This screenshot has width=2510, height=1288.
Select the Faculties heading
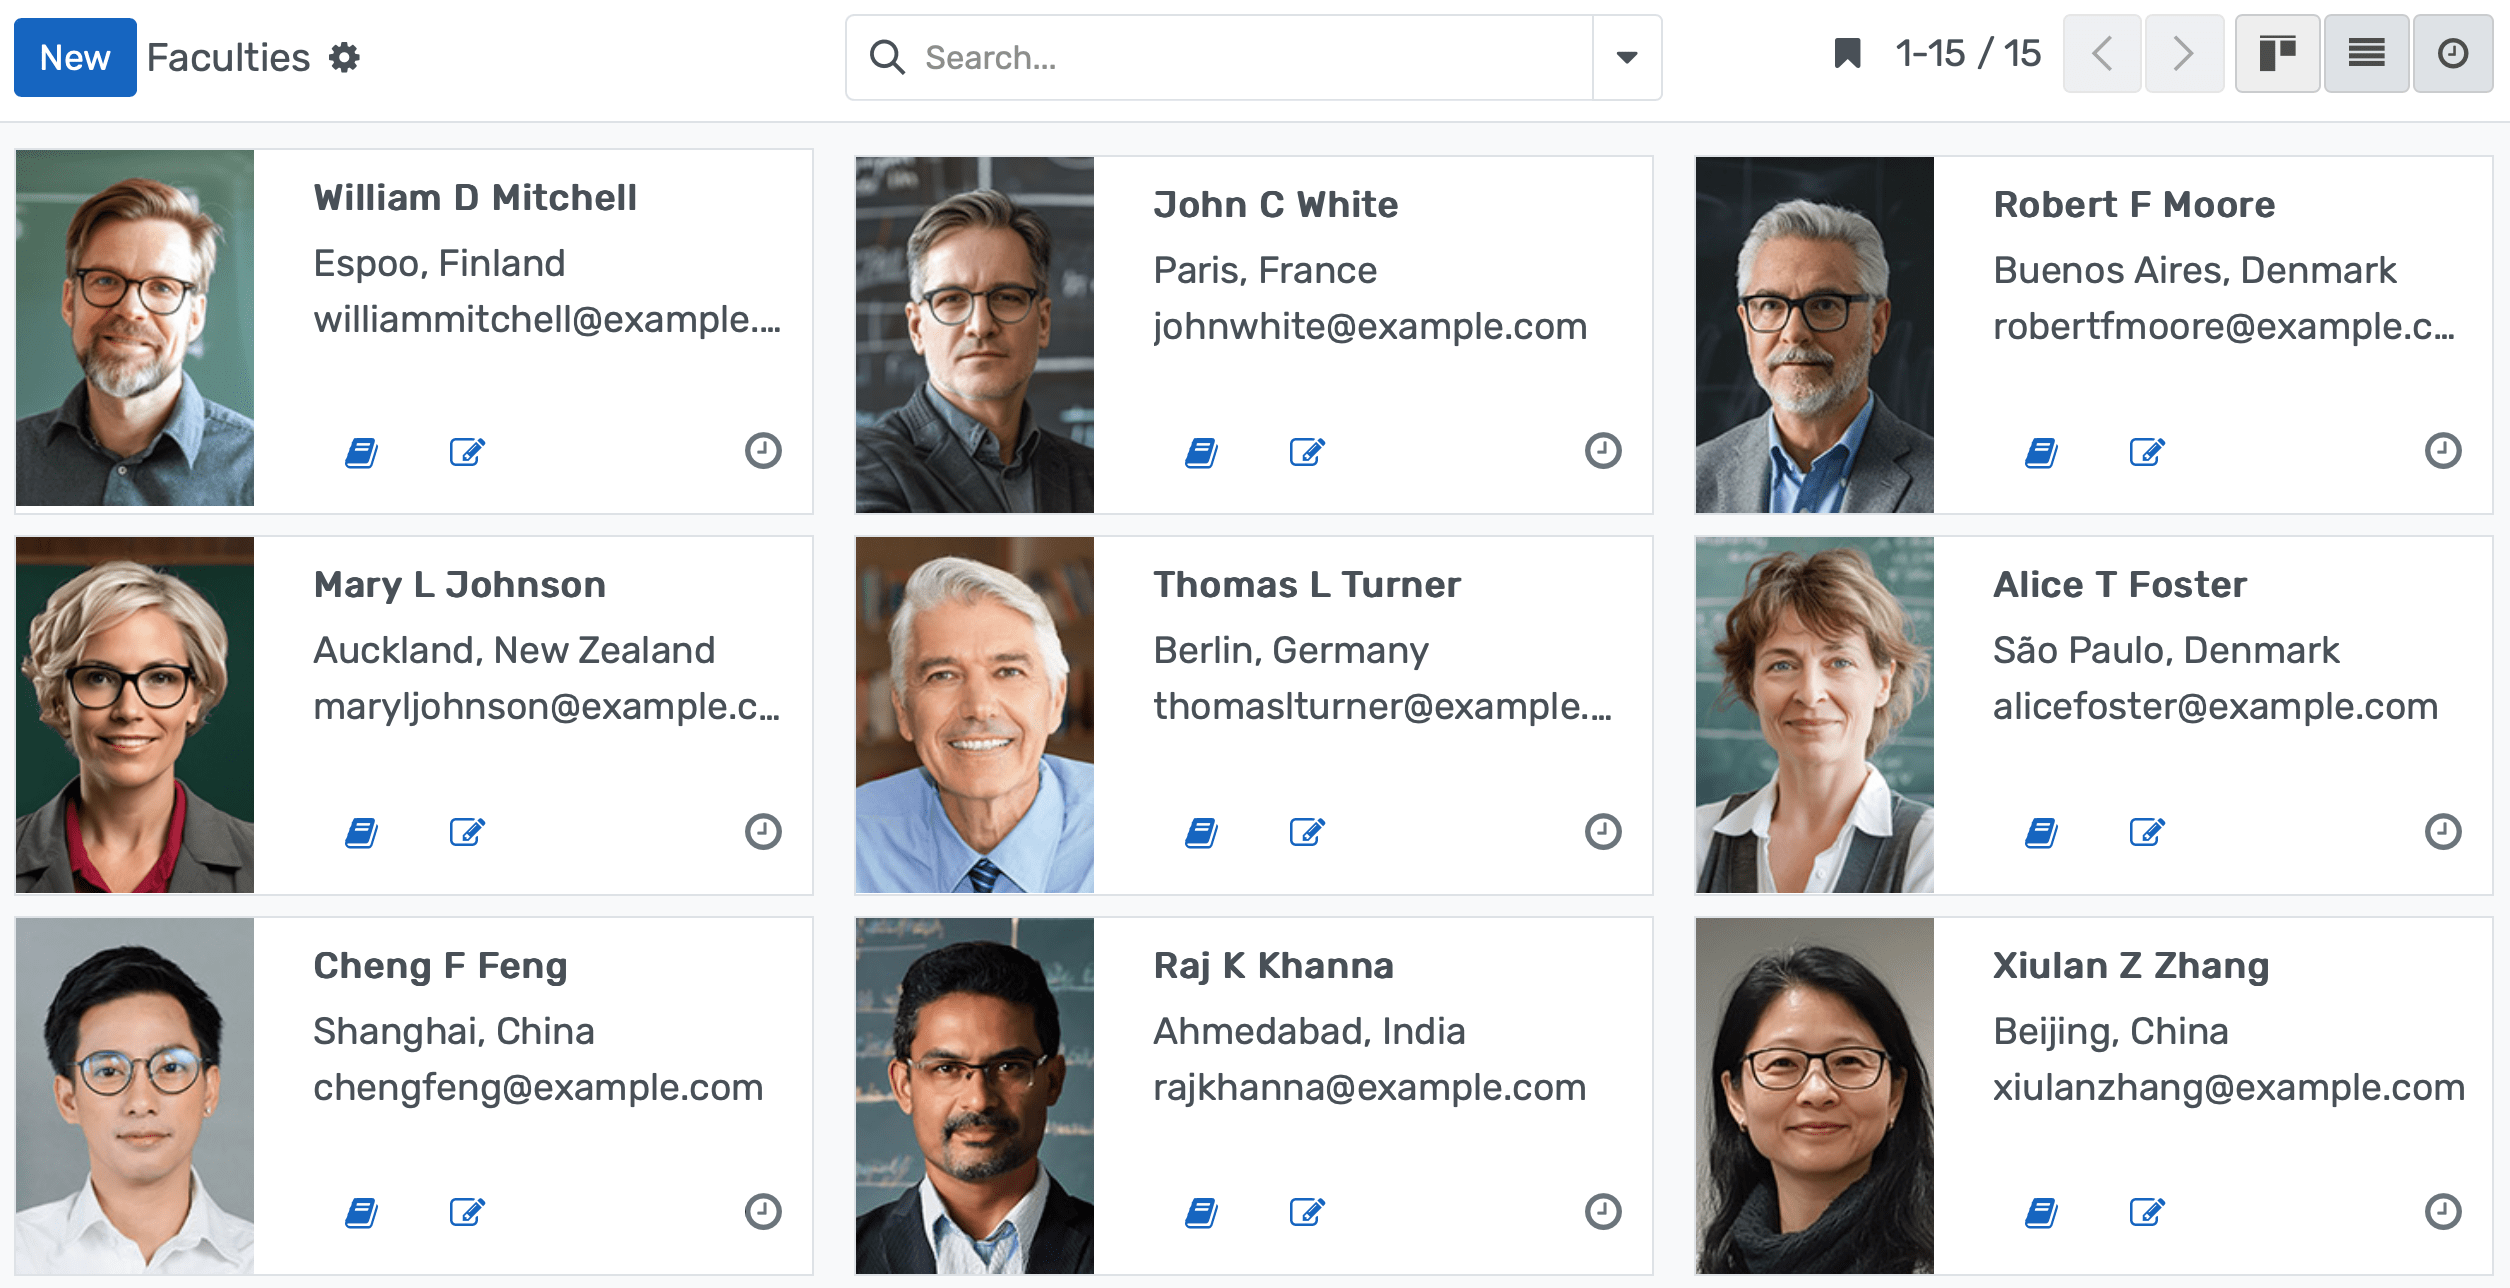[229, 56]
